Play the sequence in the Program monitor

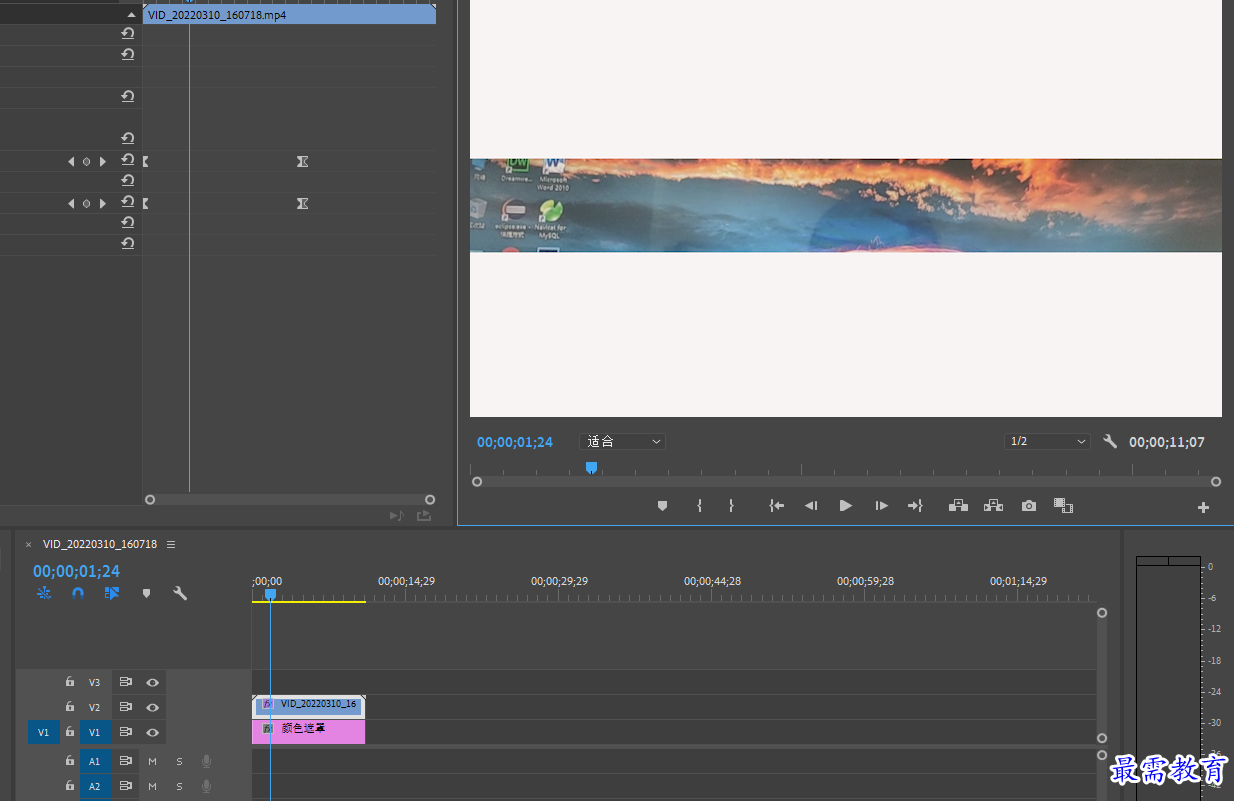846,506
